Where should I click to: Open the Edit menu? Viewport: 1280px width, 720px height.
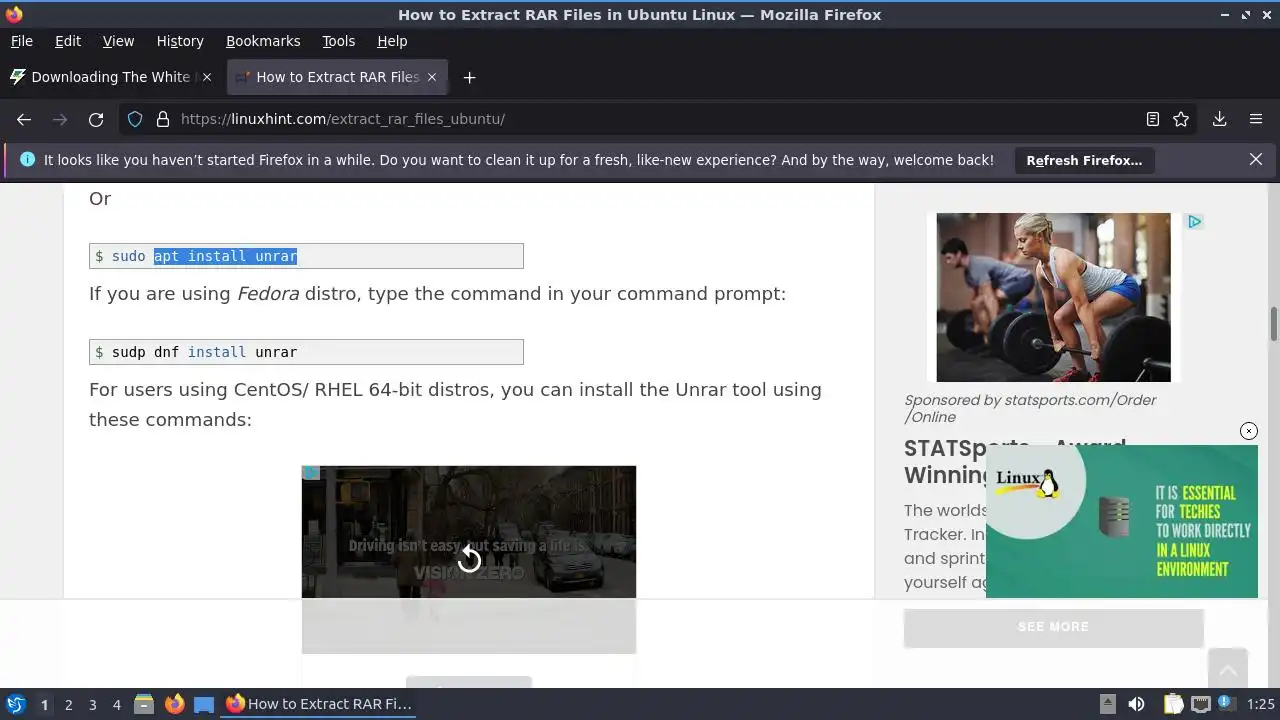[68, 41]
